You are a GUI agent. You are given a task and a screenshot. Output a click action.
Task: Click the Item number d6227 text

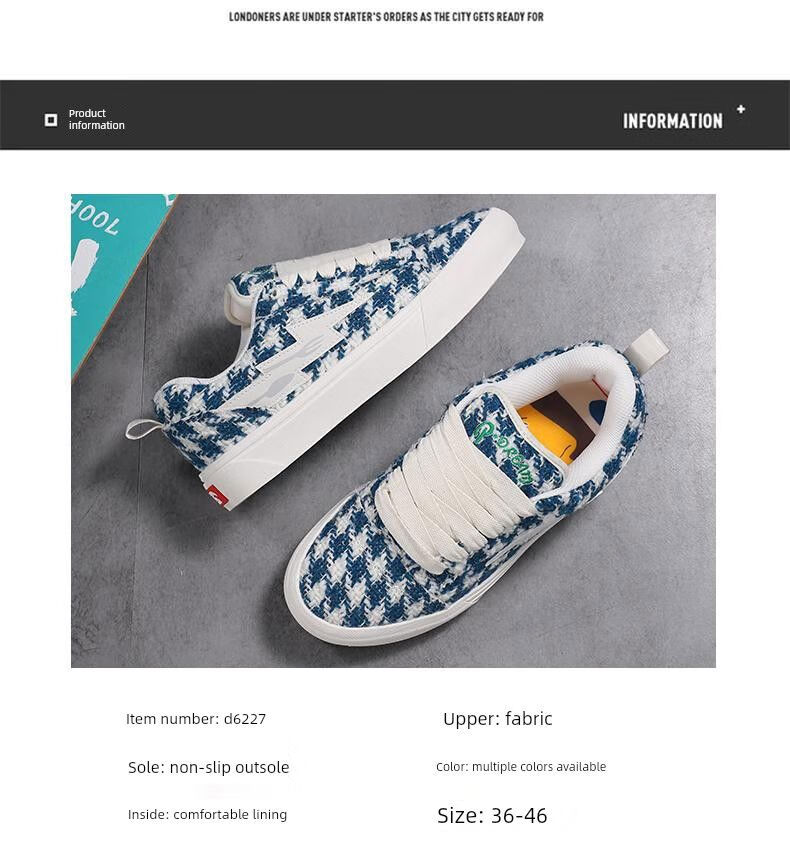click(196, 719)
